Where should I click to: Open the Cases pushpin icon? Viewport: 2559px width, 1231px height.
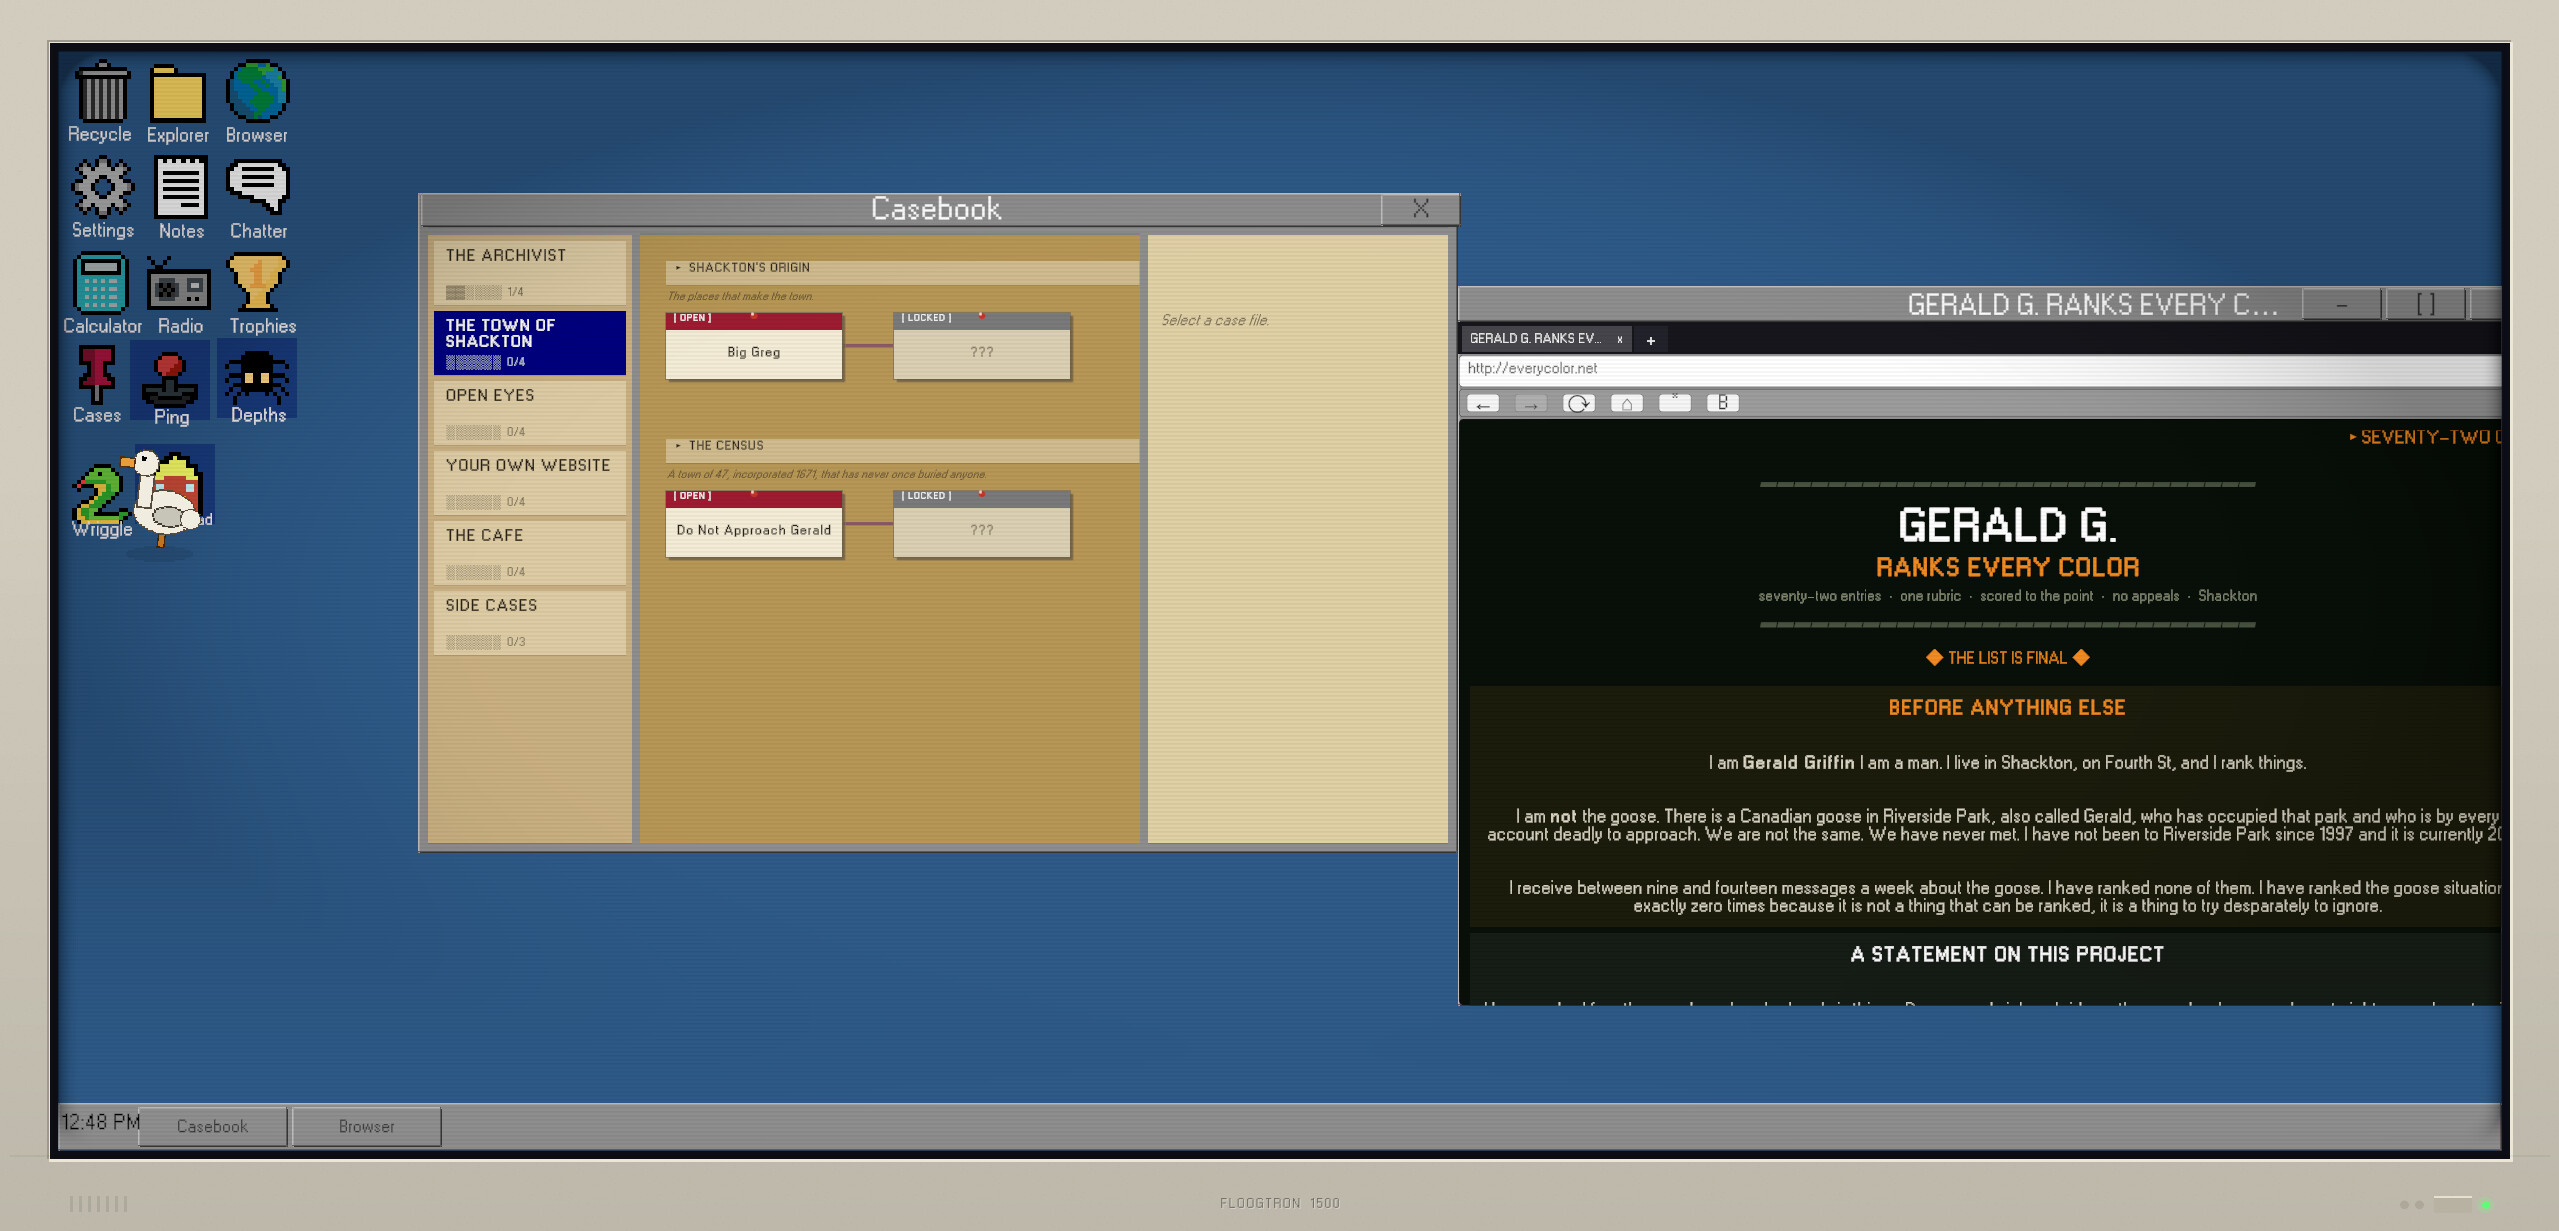(97, 384)
